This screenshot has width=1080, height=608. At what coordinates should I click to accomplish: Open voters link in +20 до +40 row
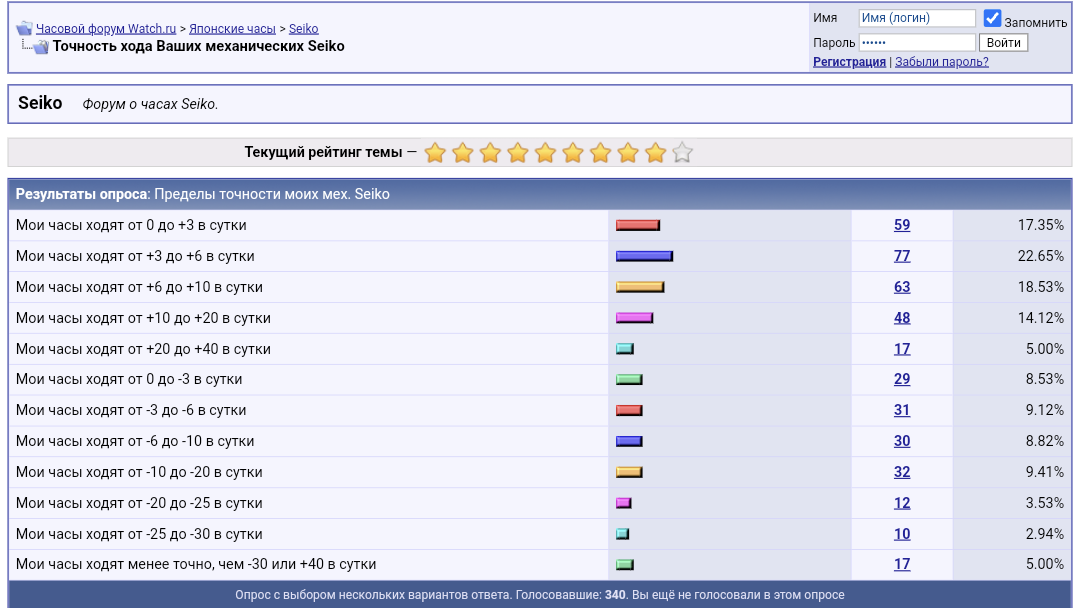902,349
